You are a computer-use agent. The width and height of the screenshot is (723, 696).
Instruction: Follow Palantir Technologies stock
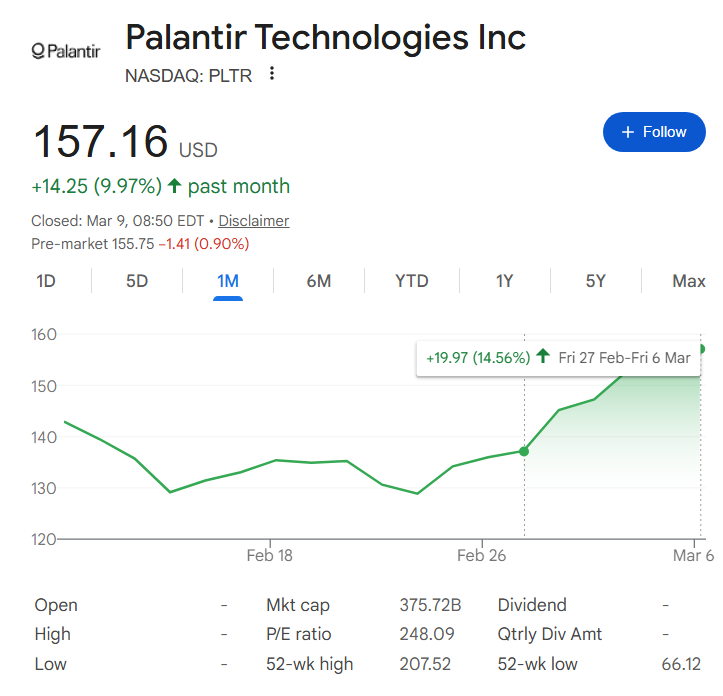(x=654, y=132)
